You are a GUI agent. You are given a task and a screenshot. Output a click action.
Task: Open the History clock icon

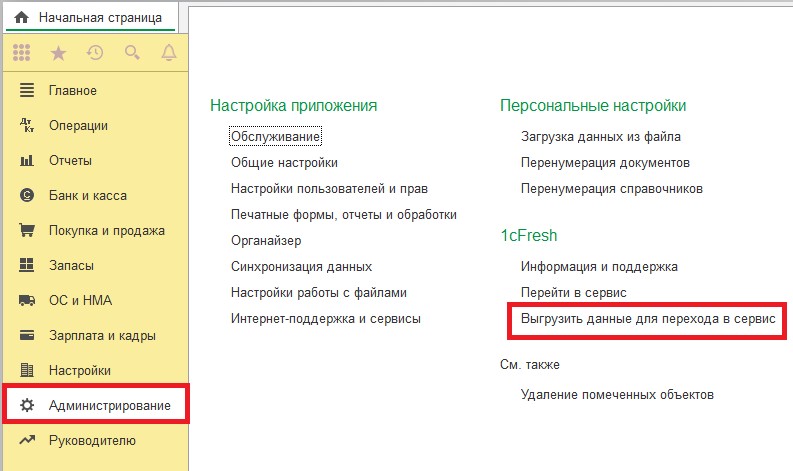[x=95, y=52]
